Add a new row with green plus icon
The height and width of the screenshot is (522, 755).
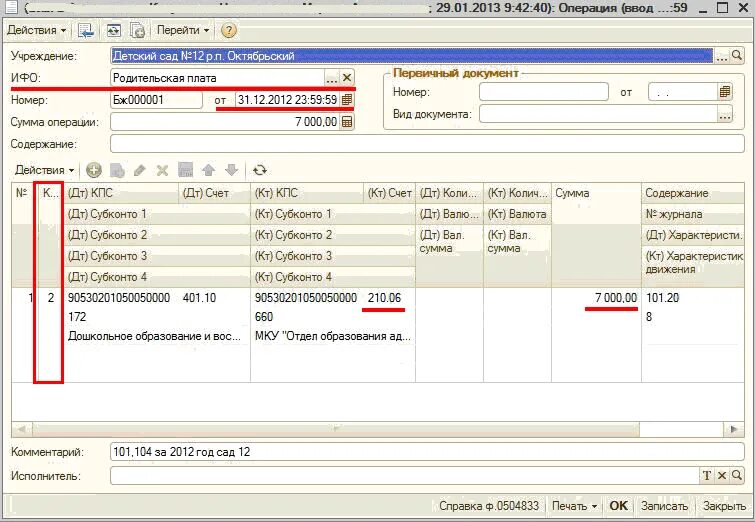(x=94, y=170)
